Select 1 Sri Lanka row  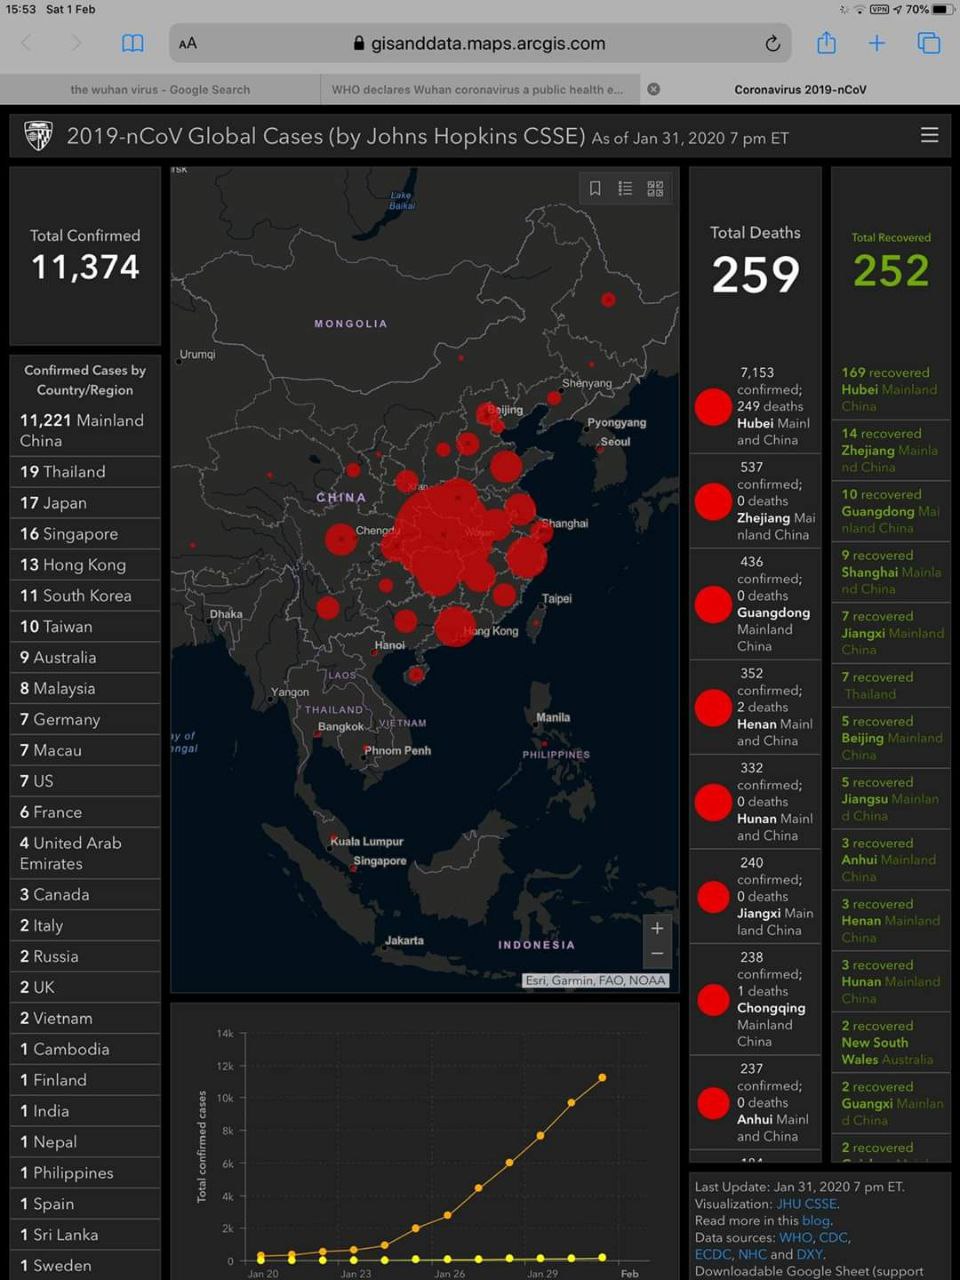click(85, 1235)
